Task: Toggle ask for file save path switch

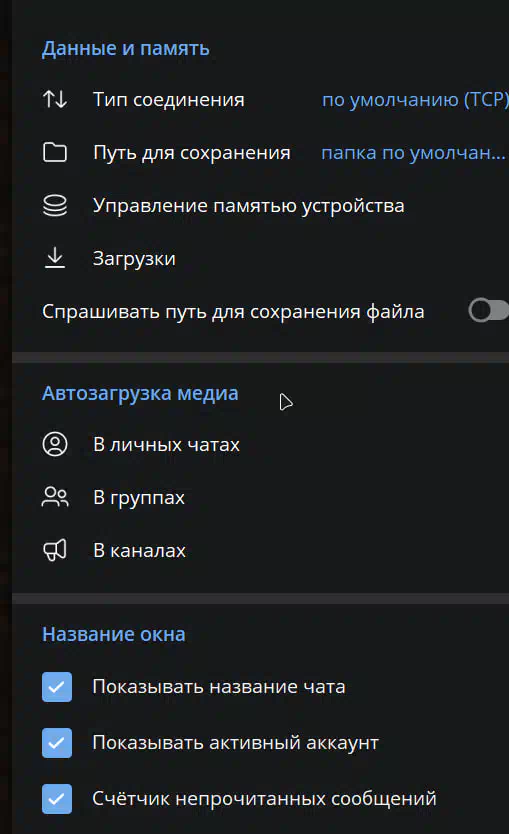Action: 489,310
